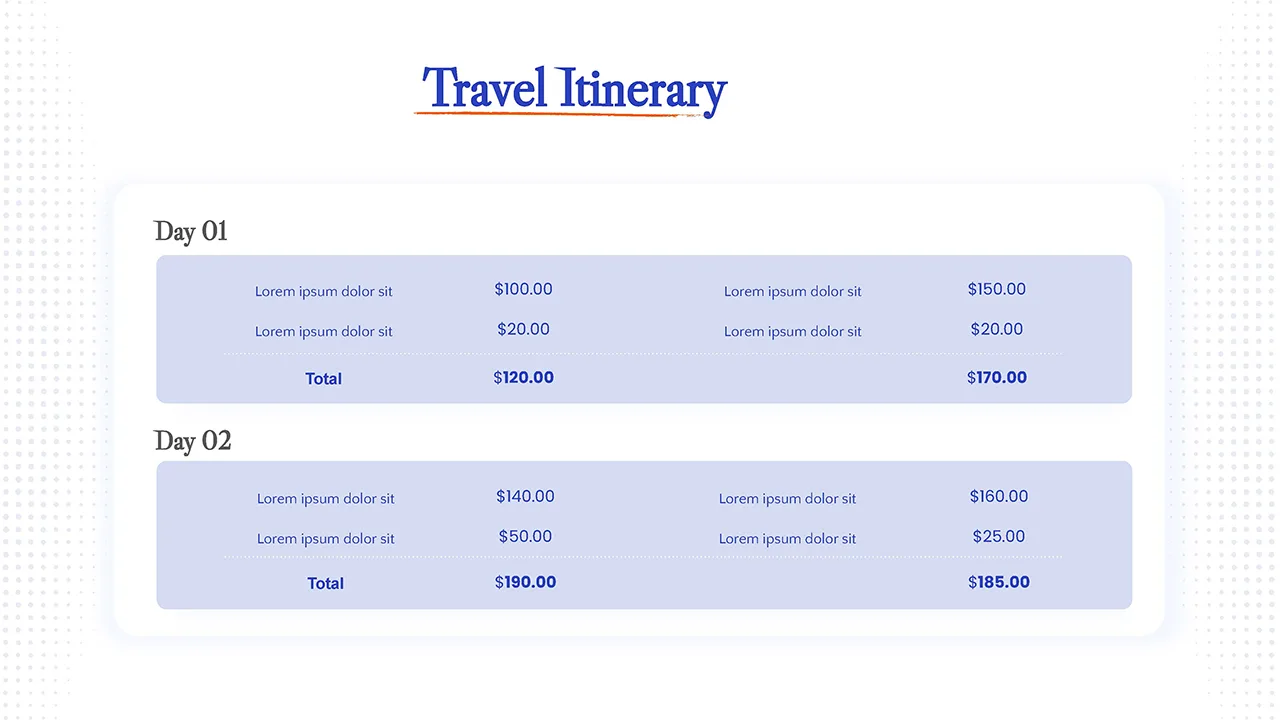Screen dimensions: 1280x720
Task: Select the $170.00 total in Day 01
Action: pos(996,378)
